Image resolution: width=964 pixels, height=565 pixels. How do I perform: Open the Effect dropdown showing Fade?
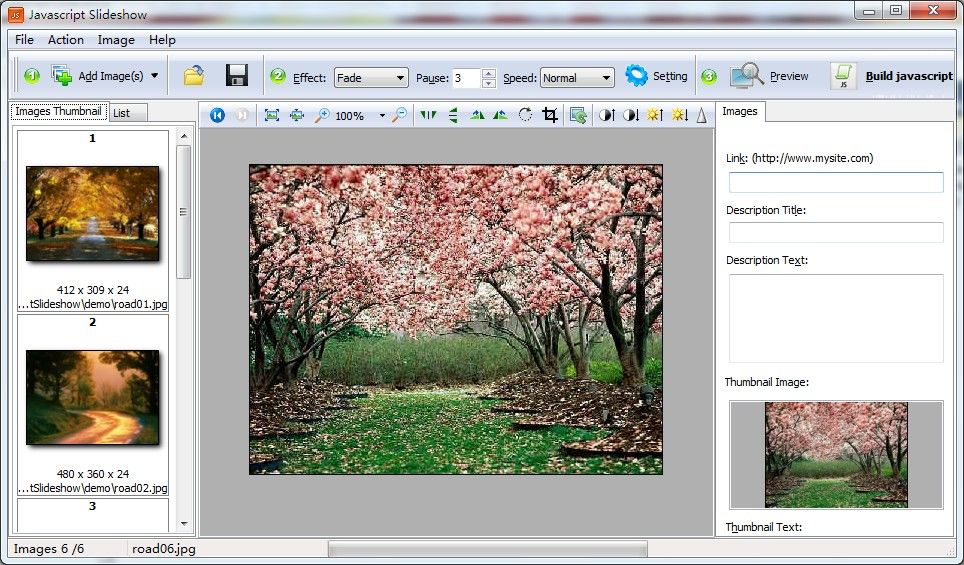(371, 78)
